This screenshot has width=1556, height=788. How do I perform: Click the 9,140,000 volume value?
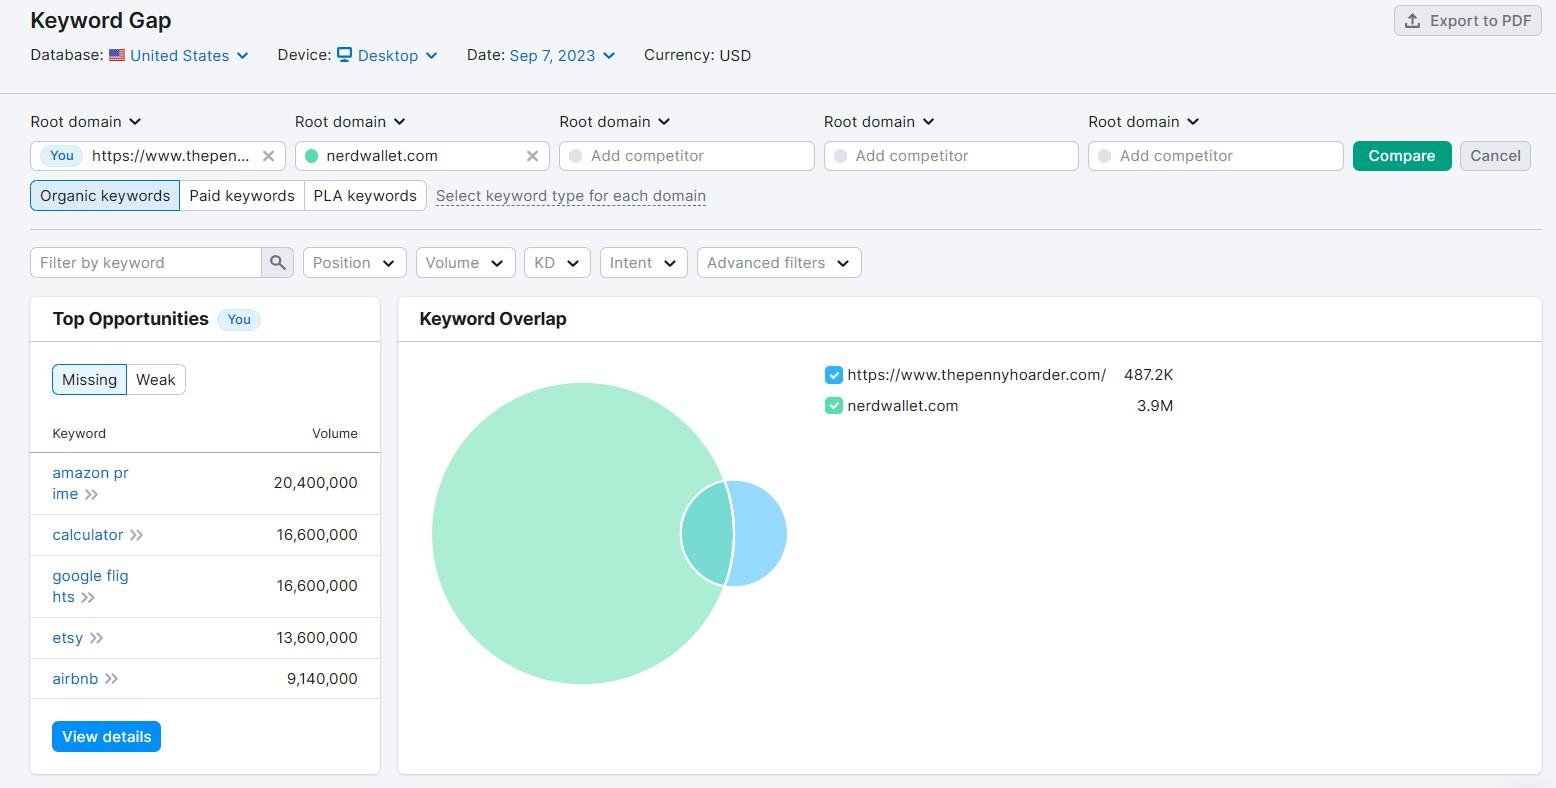pos(322,679)
